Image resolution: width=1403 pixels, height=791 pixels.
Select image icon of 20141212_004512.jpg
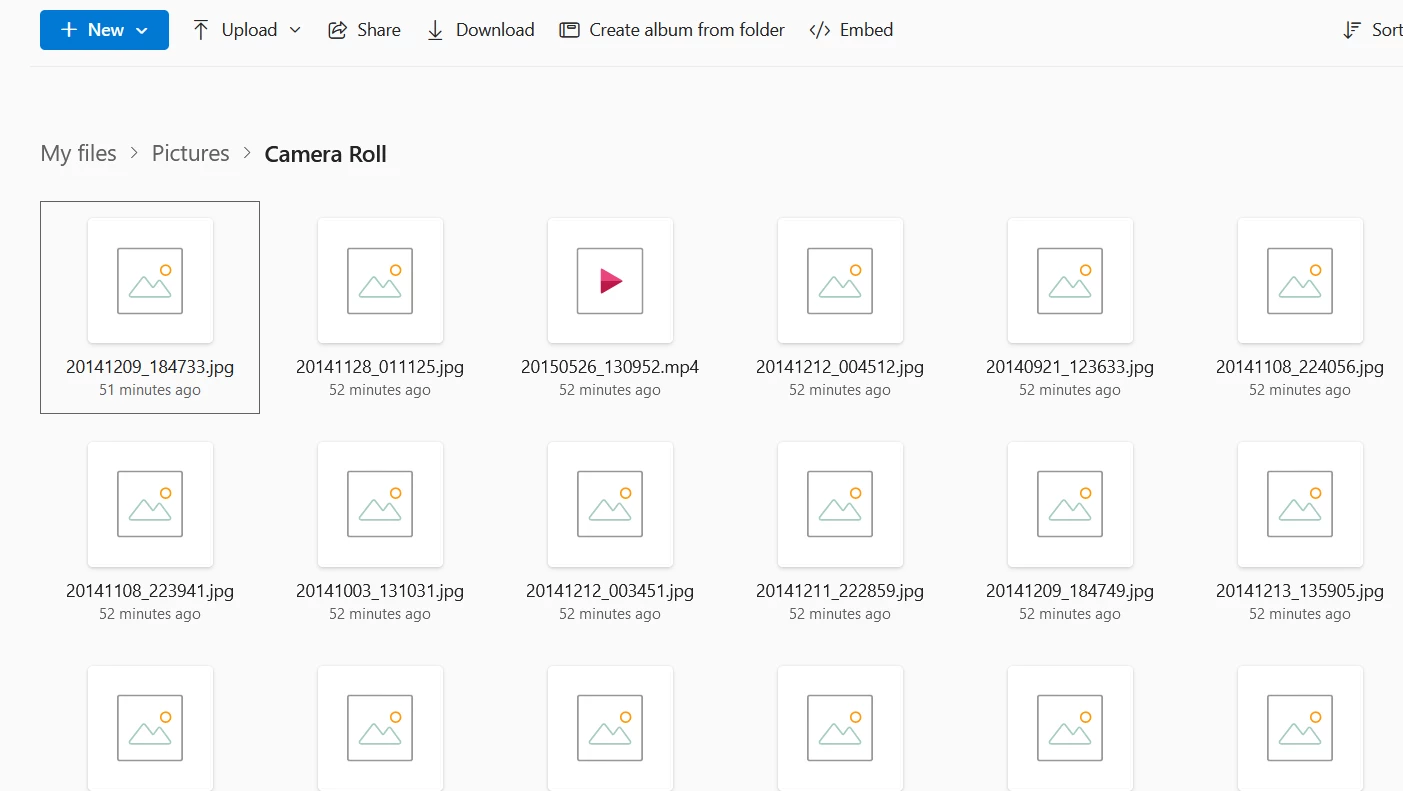pyautogui.click(x=840, y=281)
